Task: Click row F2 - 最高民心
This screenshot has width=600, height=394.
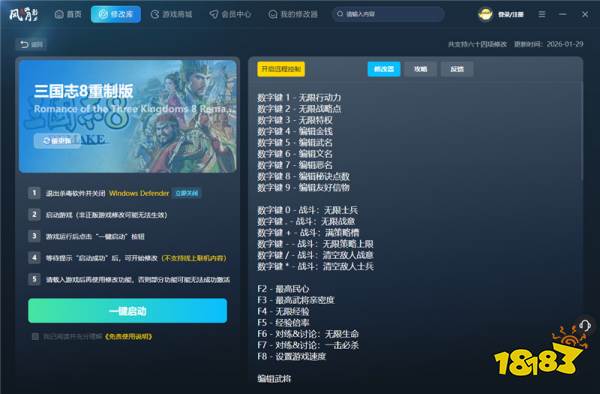Action: 283,289
